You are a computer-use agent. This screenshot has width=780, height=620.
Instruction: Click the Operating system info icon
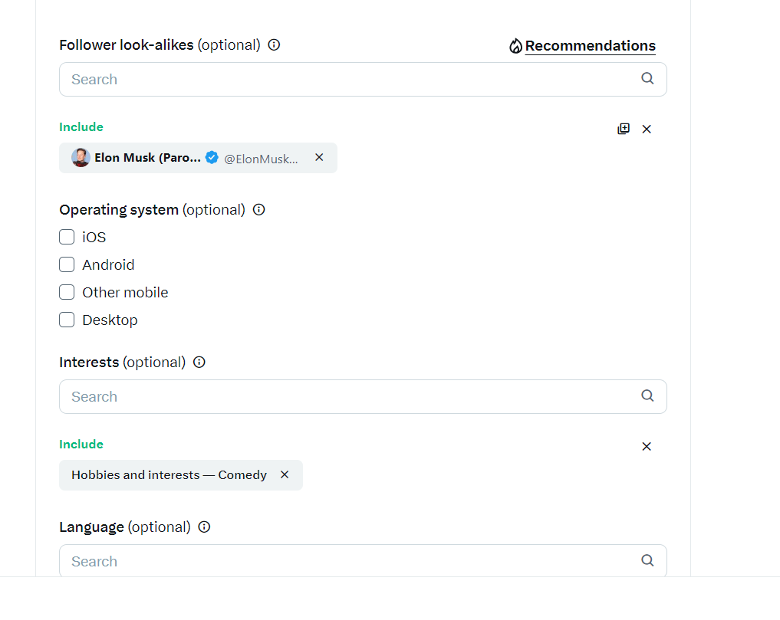click(x=259, y=210)
